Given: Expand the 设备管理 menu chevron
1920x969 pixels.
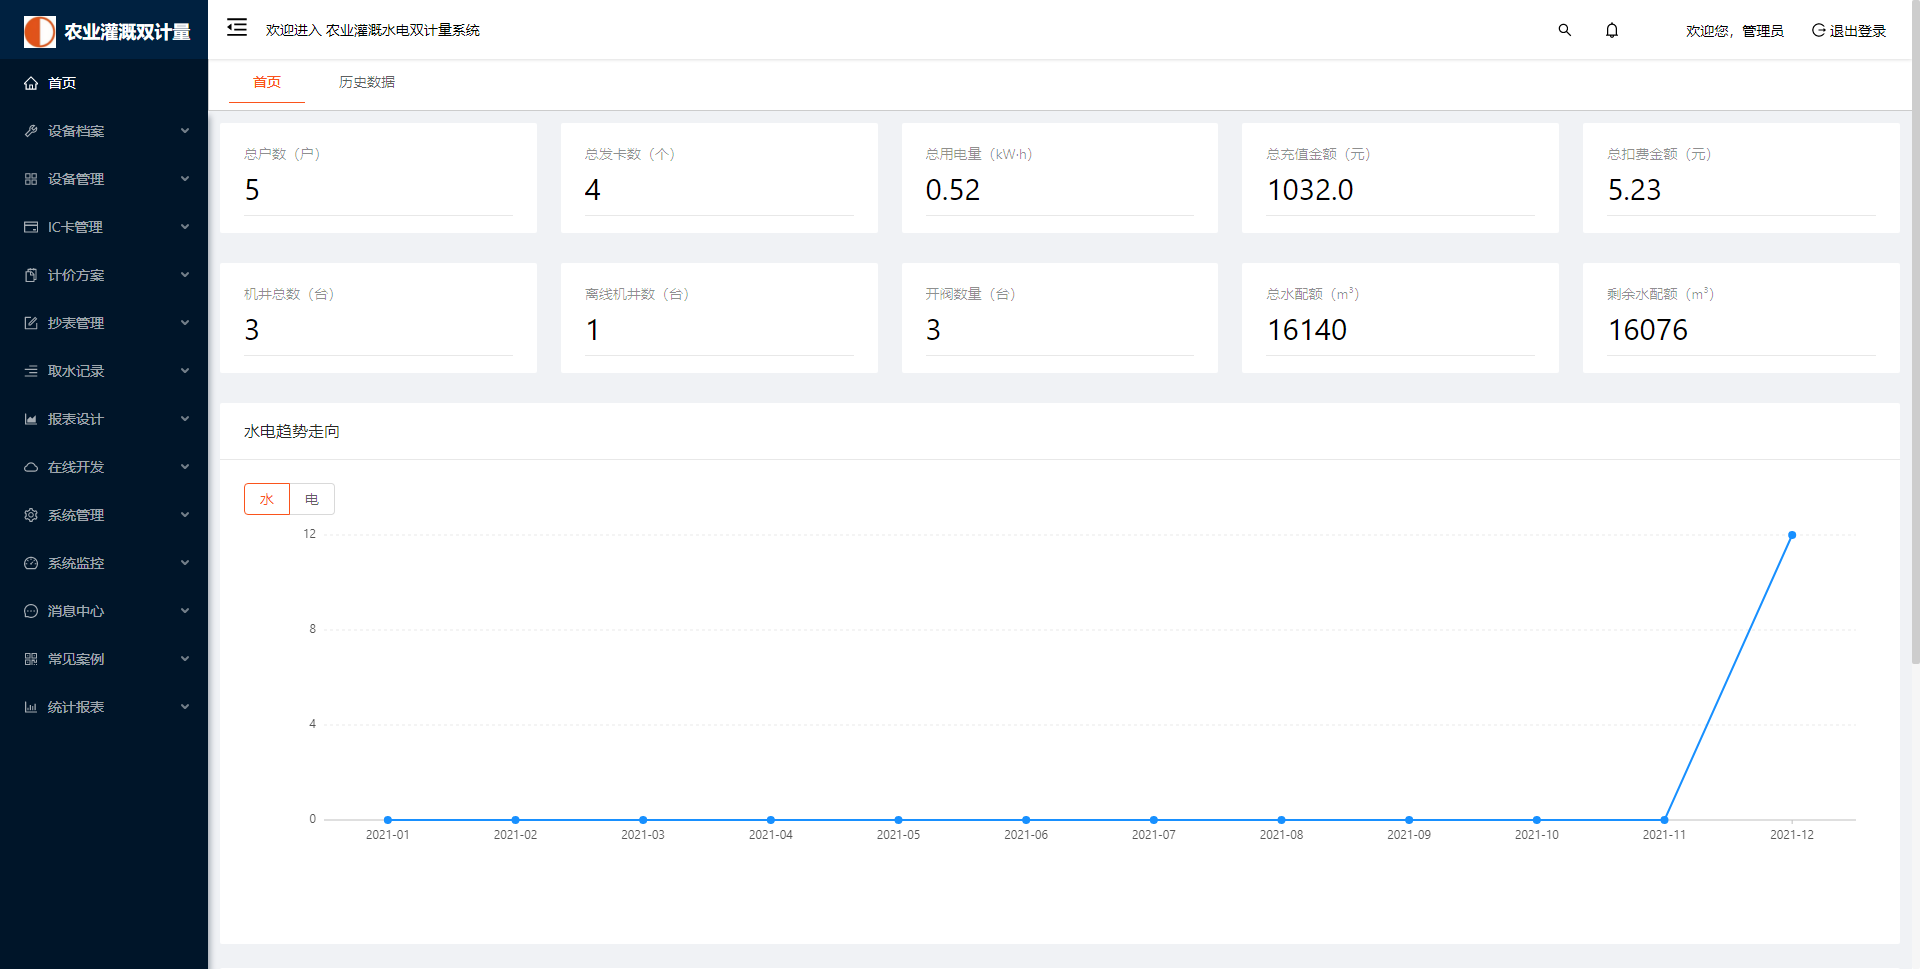Looking at the screenshot, I should [x=185, y=179].
